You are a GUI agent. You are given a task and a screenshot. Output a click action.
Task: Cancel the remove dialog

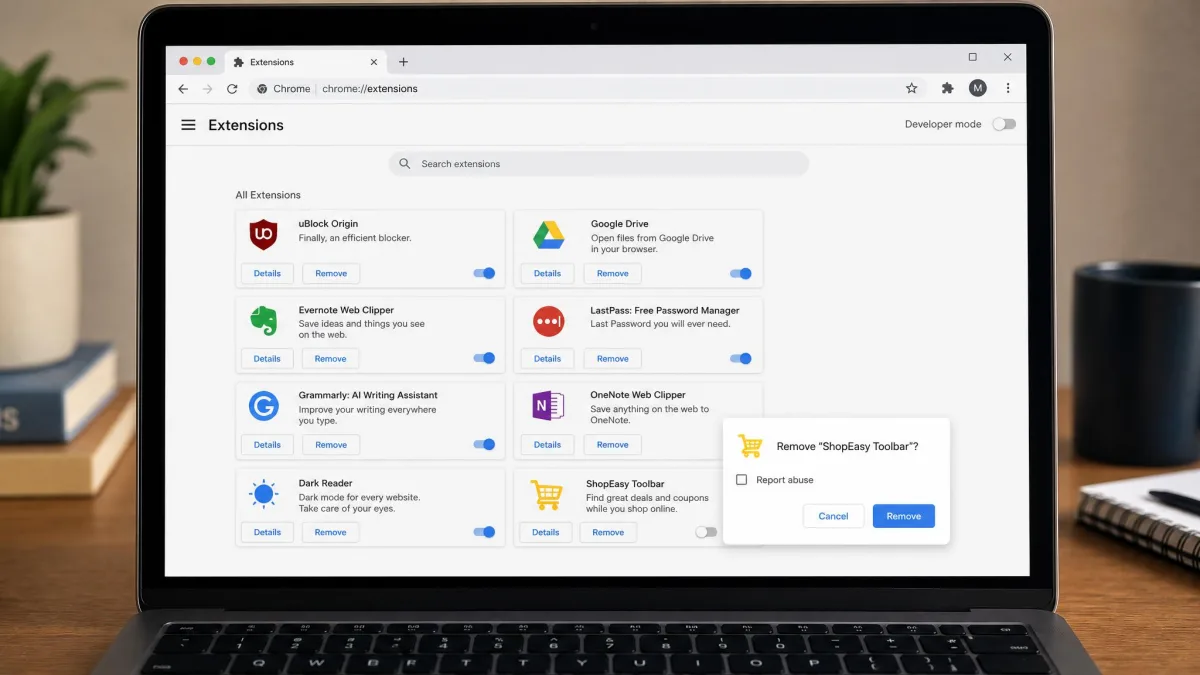point(833,516)
